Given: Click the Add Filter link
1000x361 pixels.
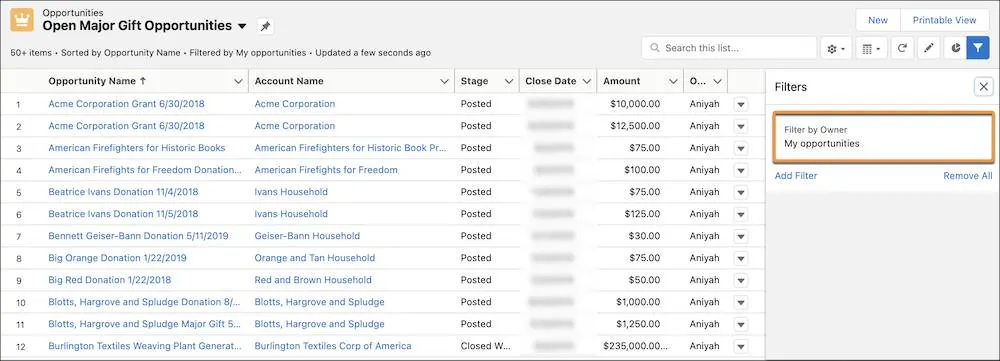Looking at the screenshot, I should 796,176.
